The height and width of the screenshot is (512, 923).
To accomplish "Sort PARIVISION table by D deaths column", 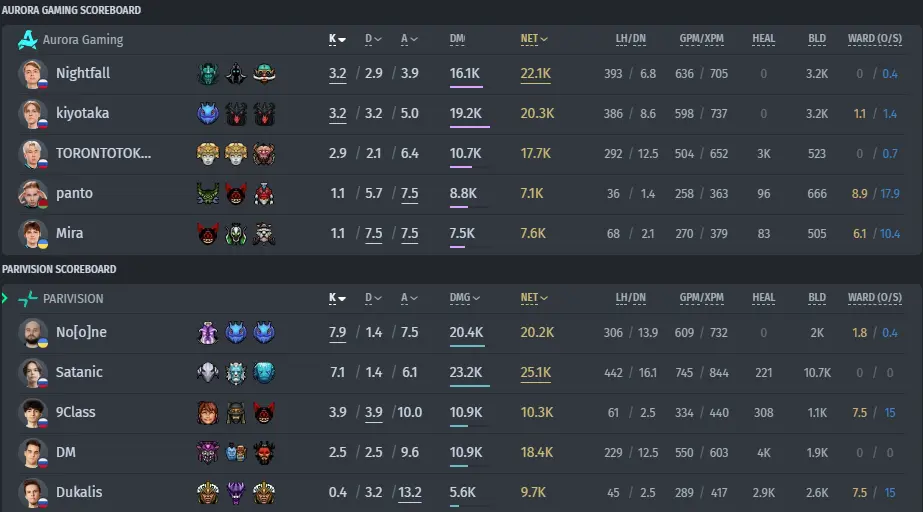I will coord(373,298).
